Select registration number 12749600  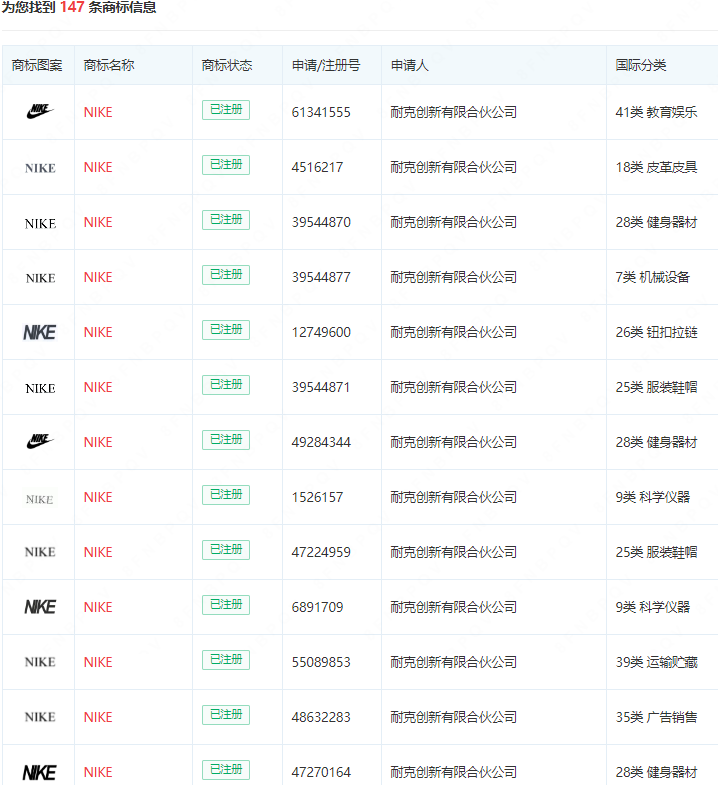(321, 332)
